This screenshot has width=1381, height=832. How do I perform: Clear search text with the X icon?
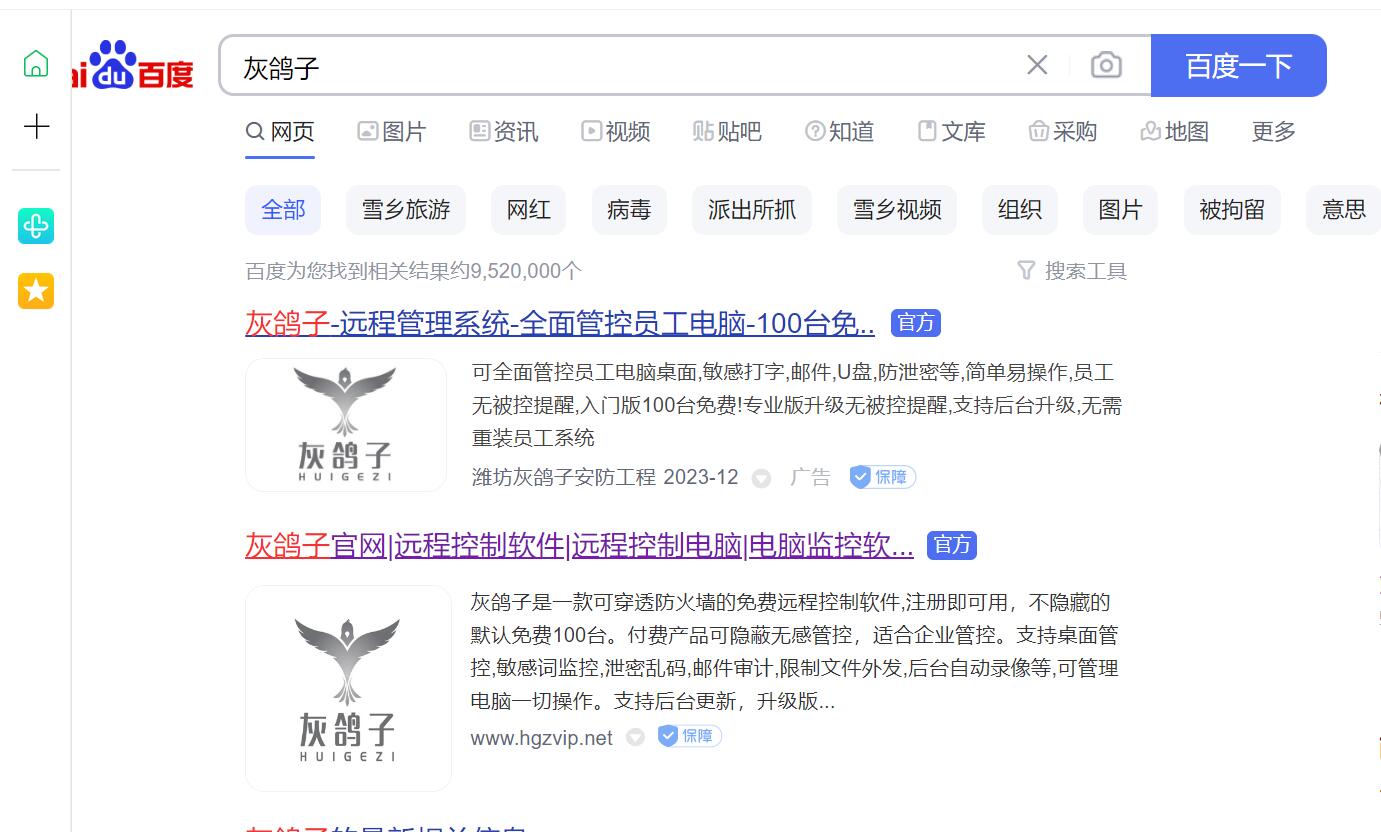pyautogui.click(x=1037, y=66)
